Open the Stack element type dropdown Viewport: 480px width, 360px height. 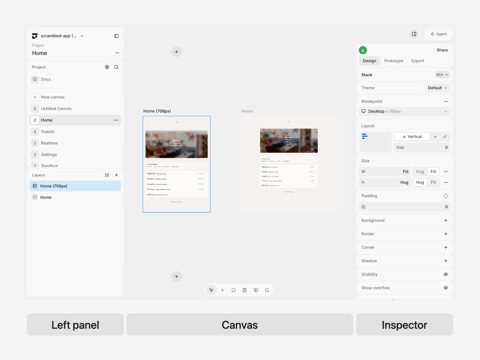point(442,75)
